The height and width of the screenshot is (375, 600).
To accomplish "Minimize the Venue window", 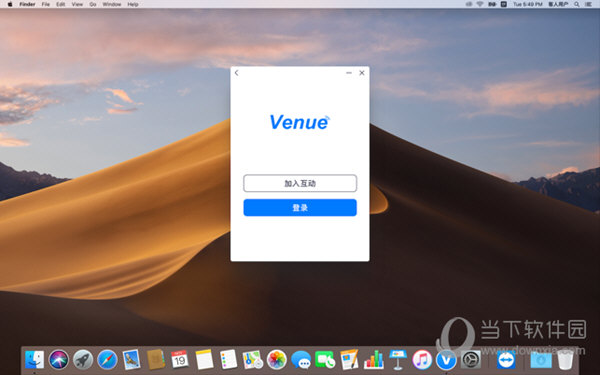I will (x=349, y=73).
